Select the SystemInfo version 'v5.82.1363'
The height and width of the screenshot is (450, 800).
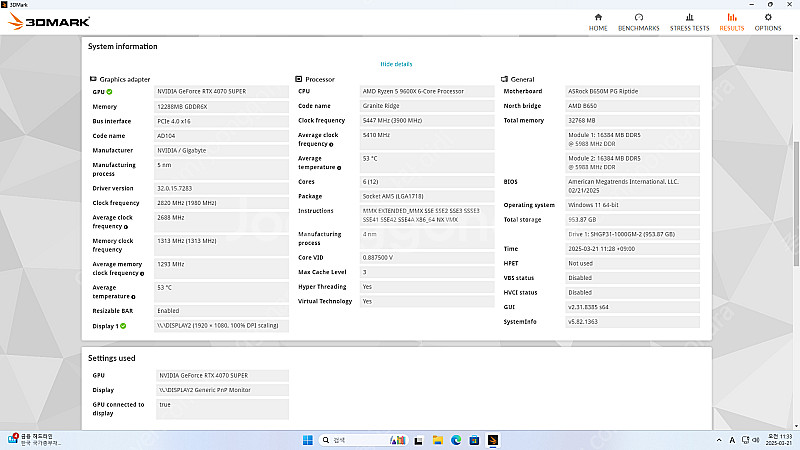[633, 322]
